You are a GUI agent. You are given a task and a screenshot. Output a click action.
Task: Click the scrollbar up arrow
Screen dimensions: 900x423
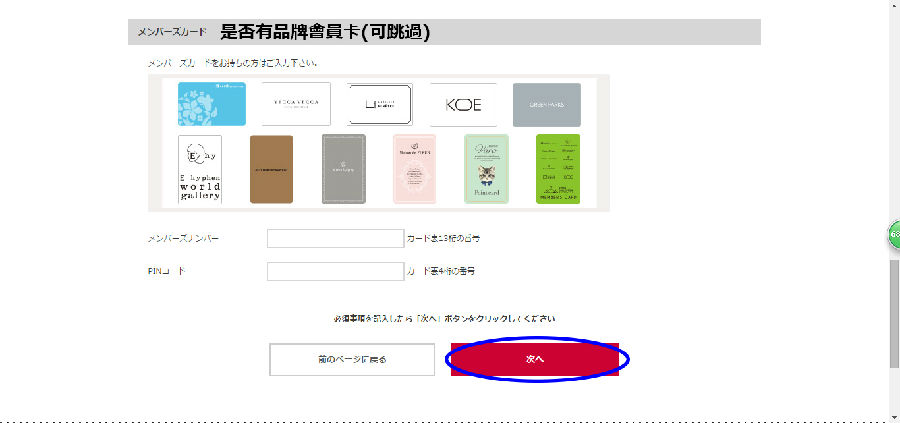coord(894,5)
